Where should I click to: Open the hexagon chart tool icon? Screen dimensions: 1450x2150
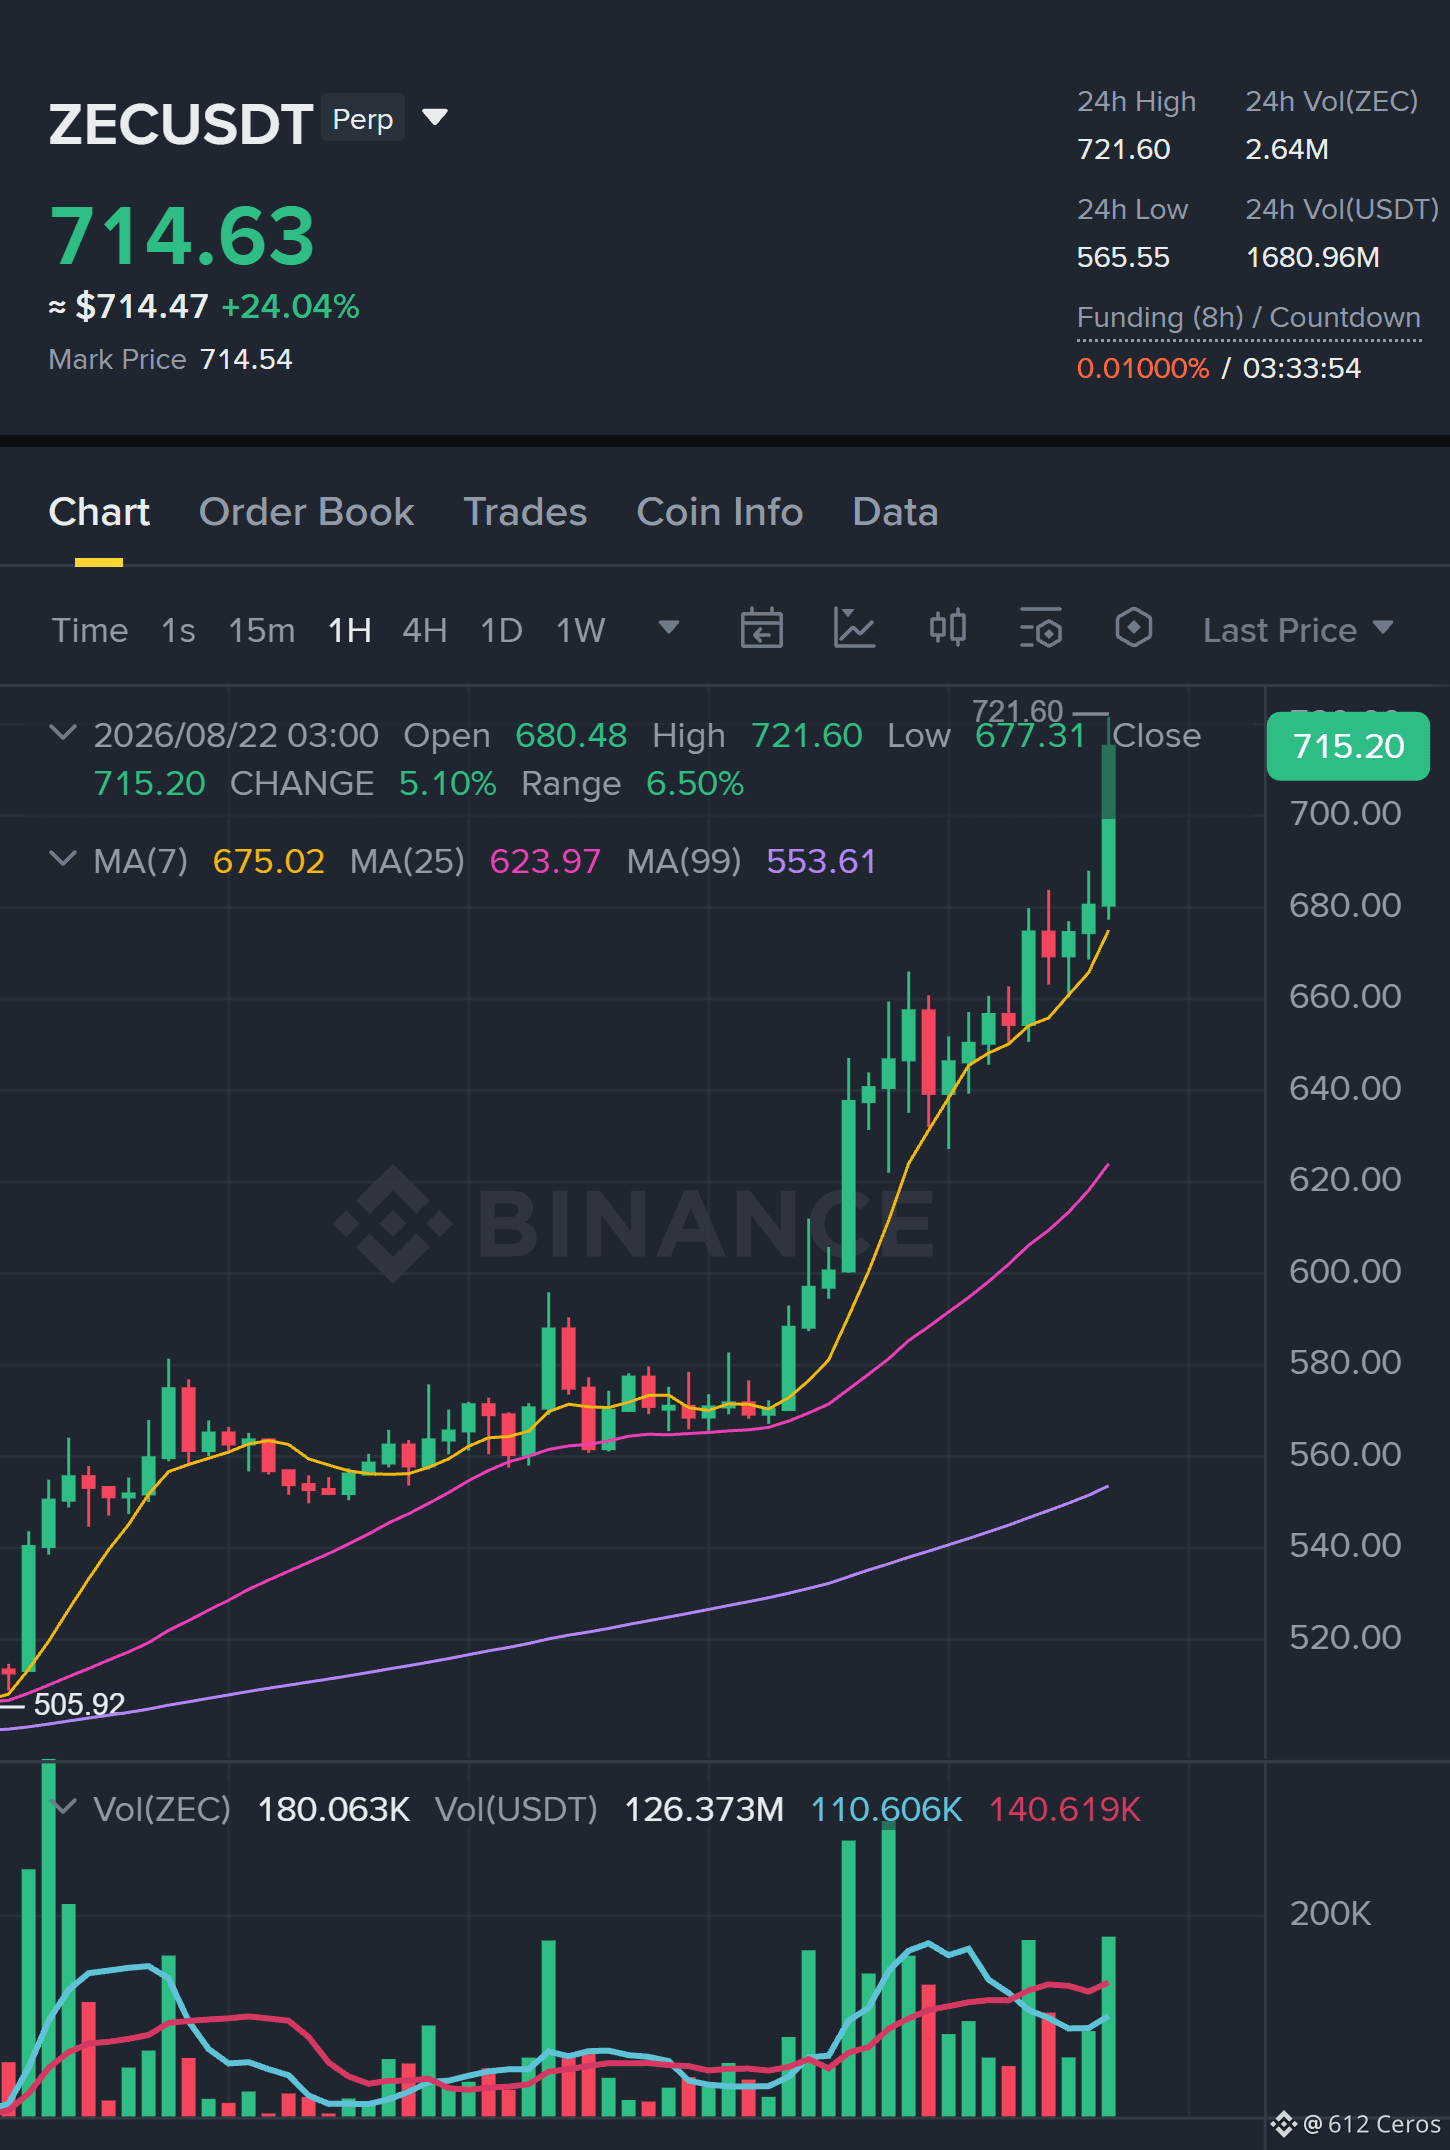(1134, 629)
